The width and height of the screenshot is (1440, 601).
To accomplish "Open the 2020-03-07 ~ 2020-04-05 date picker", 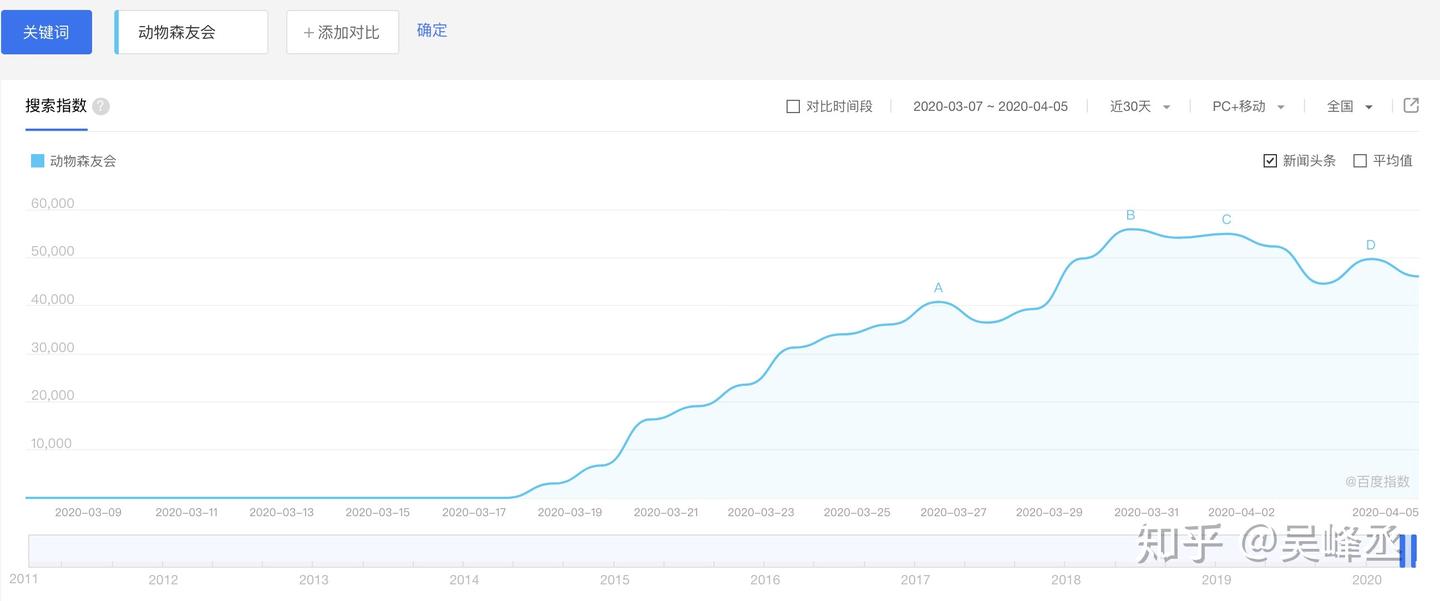I will [x=990, y=106].
